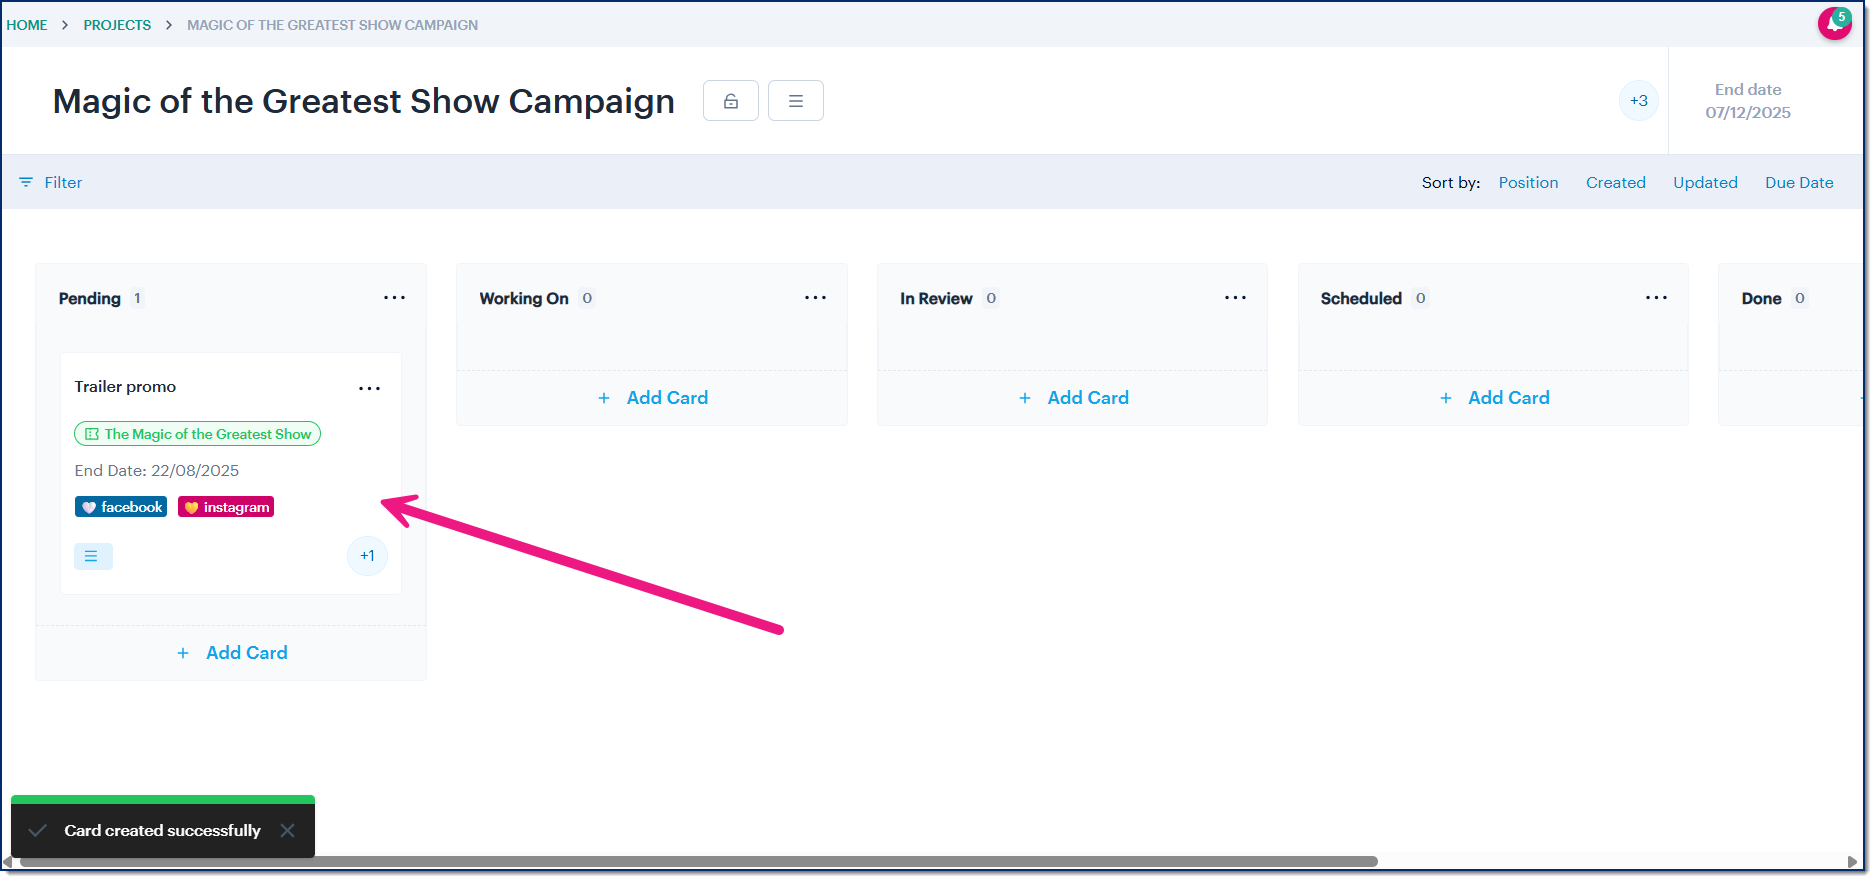Click the Pending column header
Image resolution: width=1875 pixels, height=881 pixels.
point(90,298)
